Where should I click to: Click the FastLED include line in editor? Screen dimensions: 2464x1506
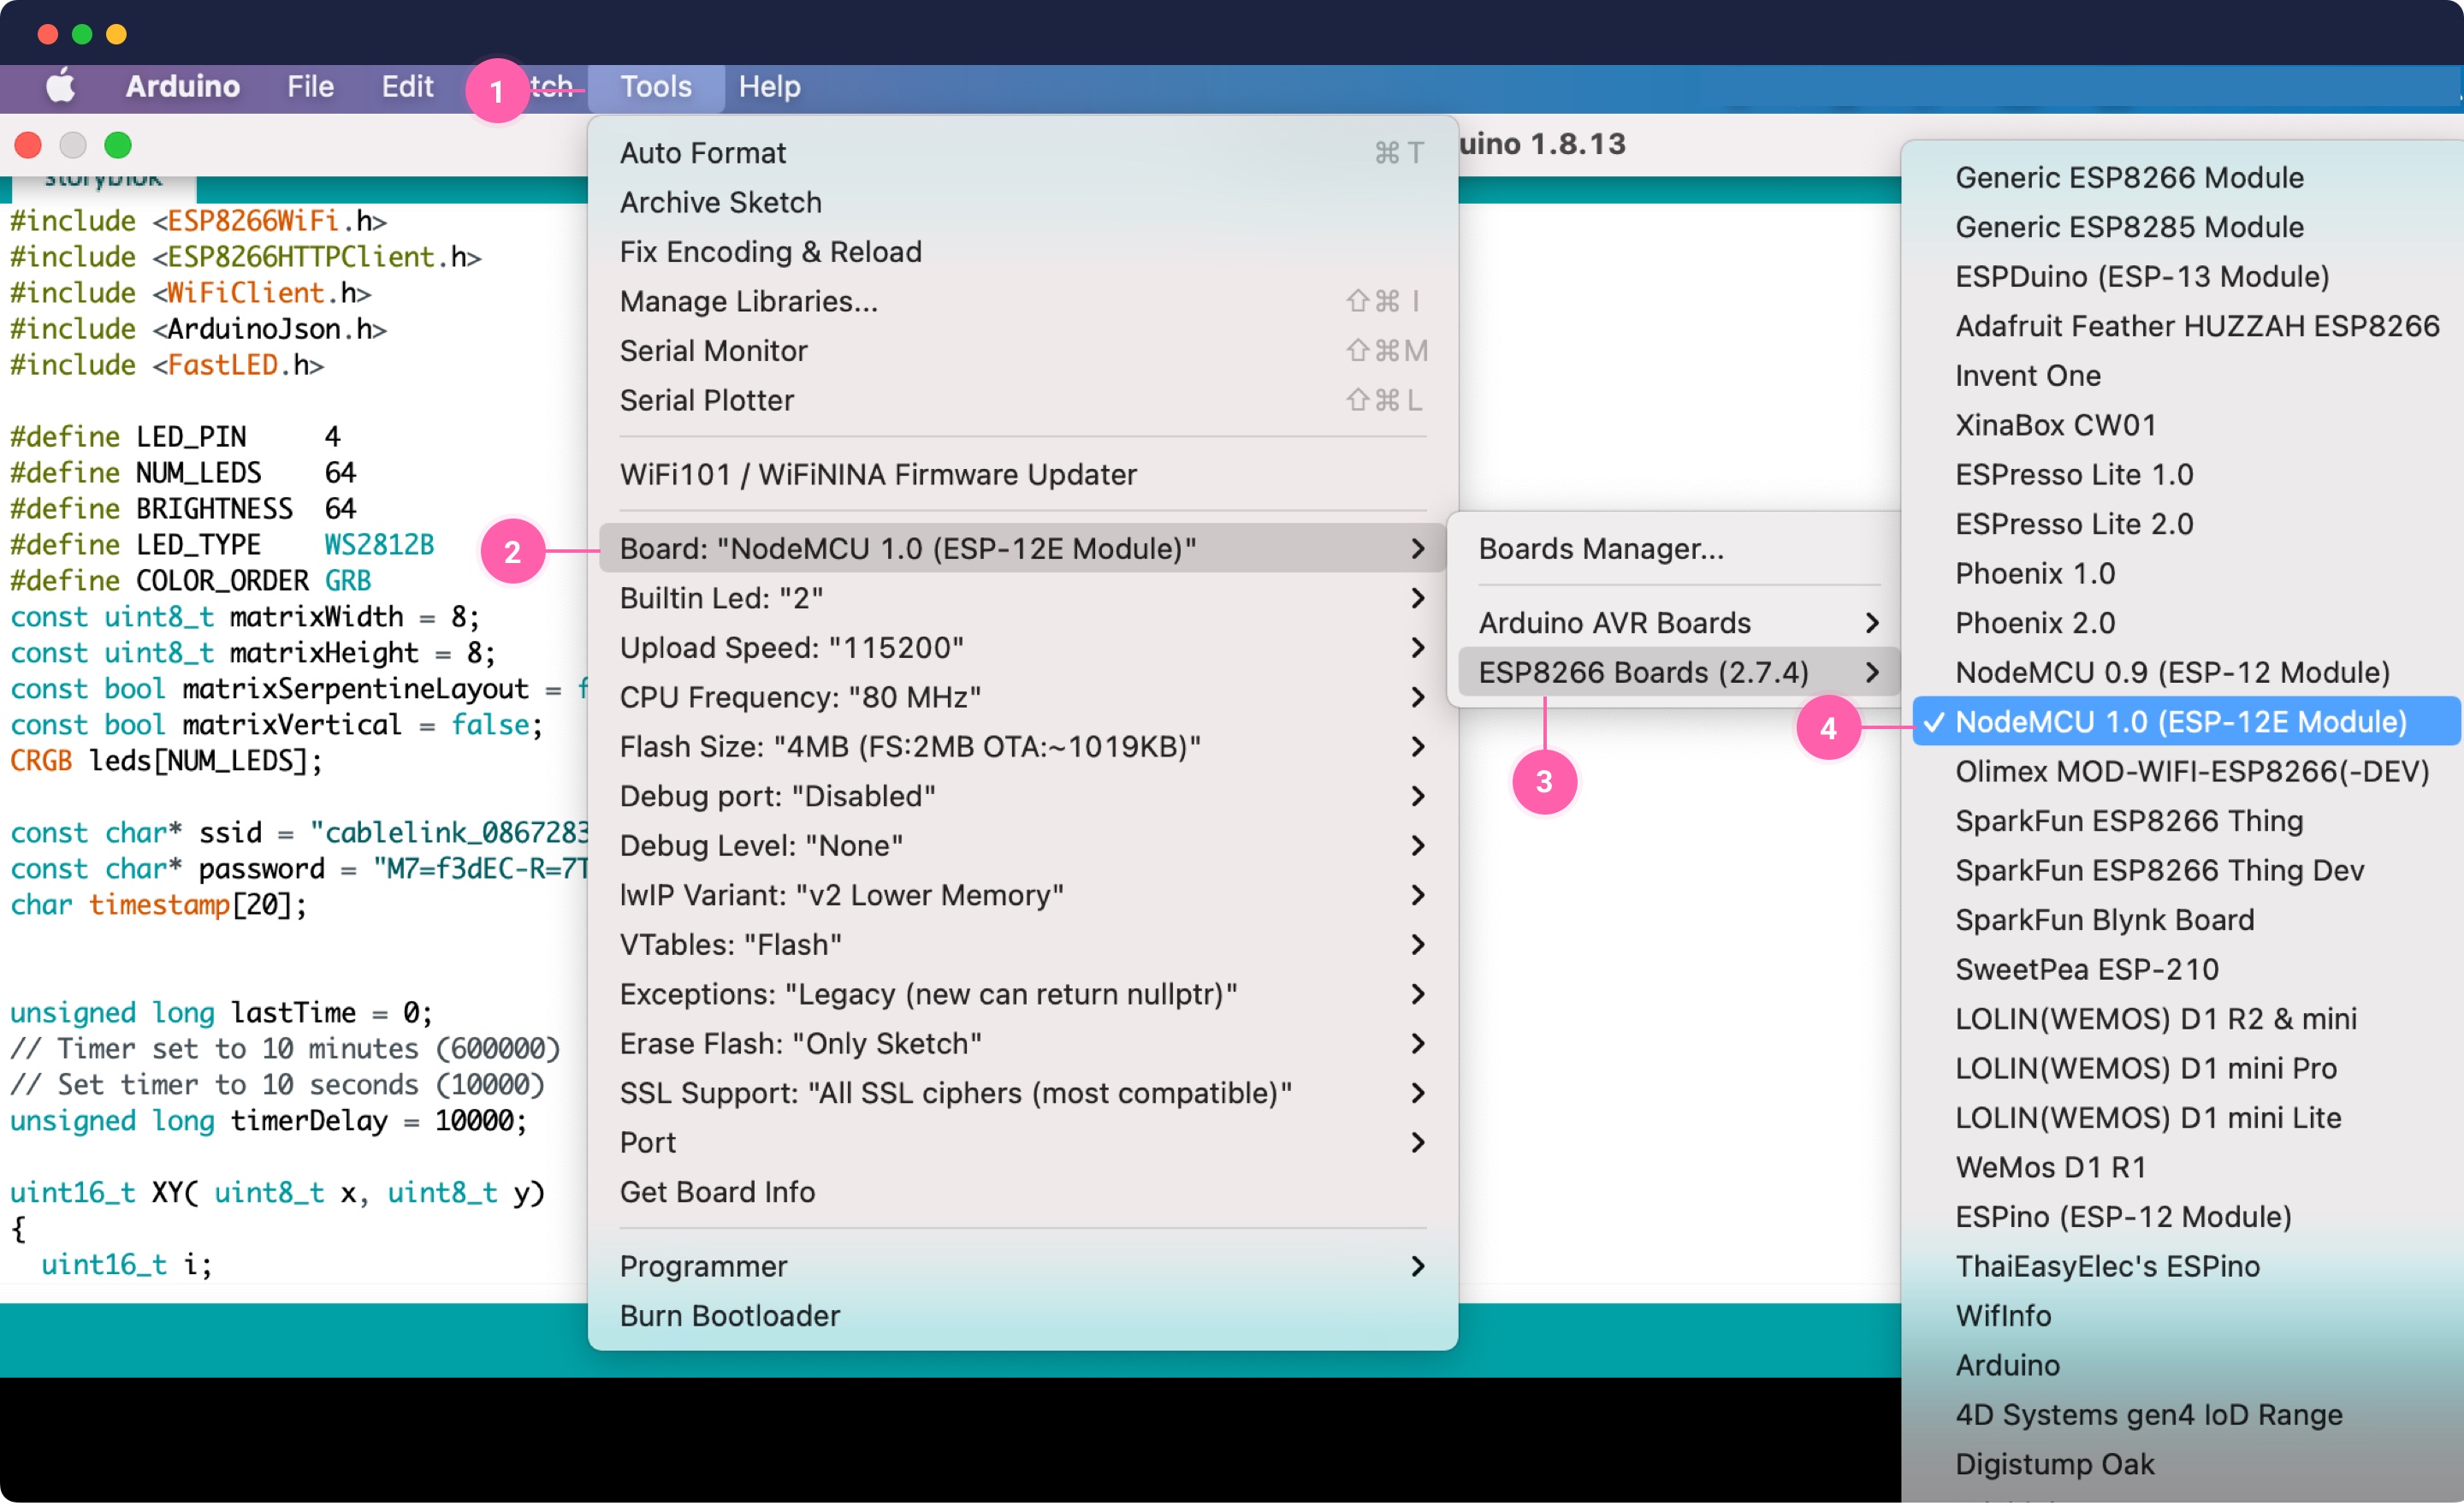click(x=167, y=365)
